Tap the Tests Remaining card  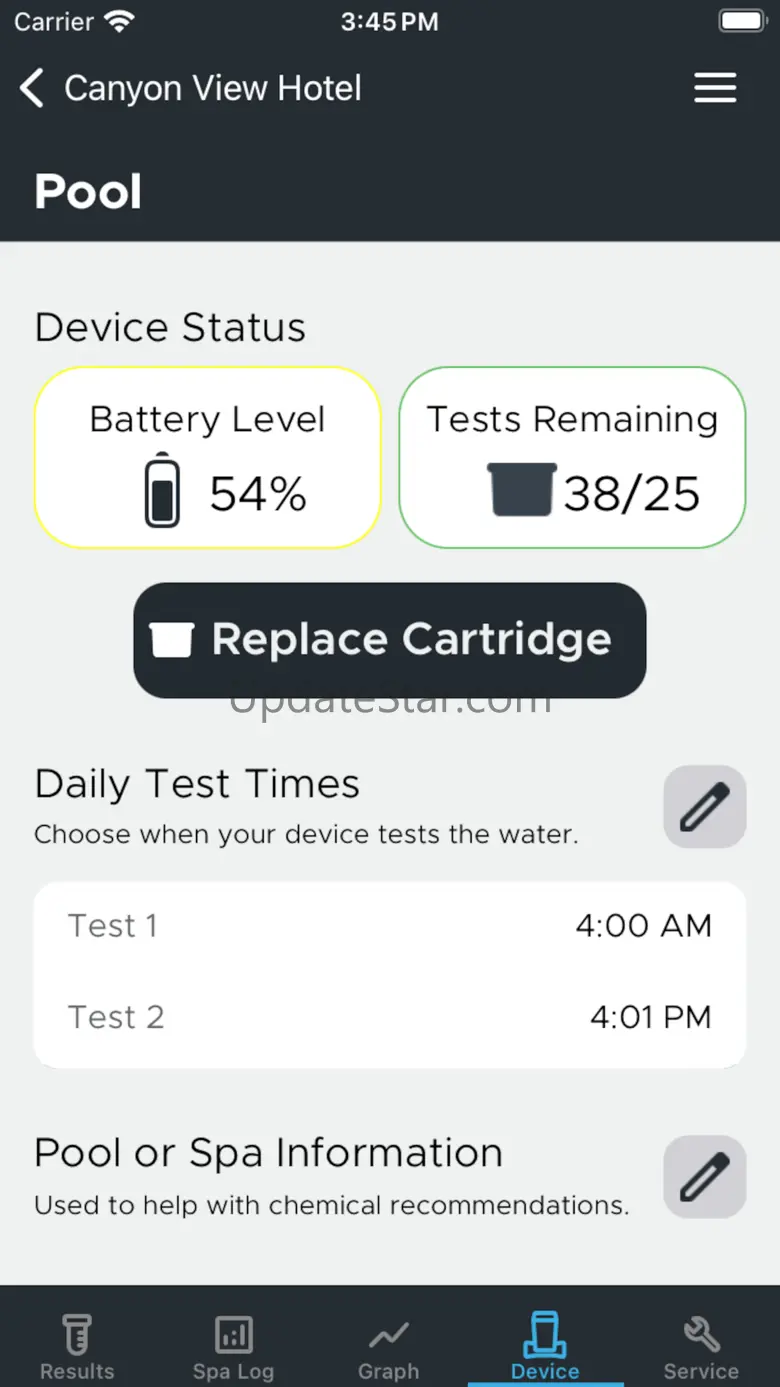click(x=572, y=457)
